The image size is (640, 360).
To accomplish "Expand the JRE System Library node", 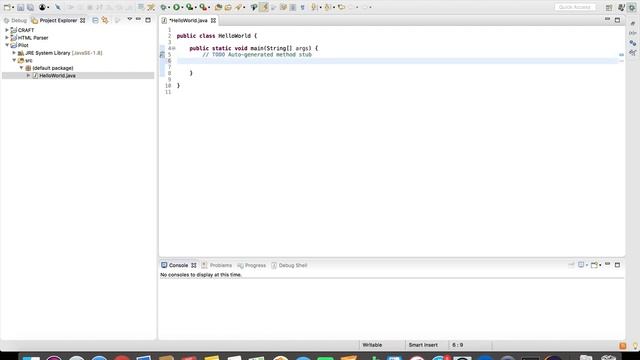I will [14, 53].
